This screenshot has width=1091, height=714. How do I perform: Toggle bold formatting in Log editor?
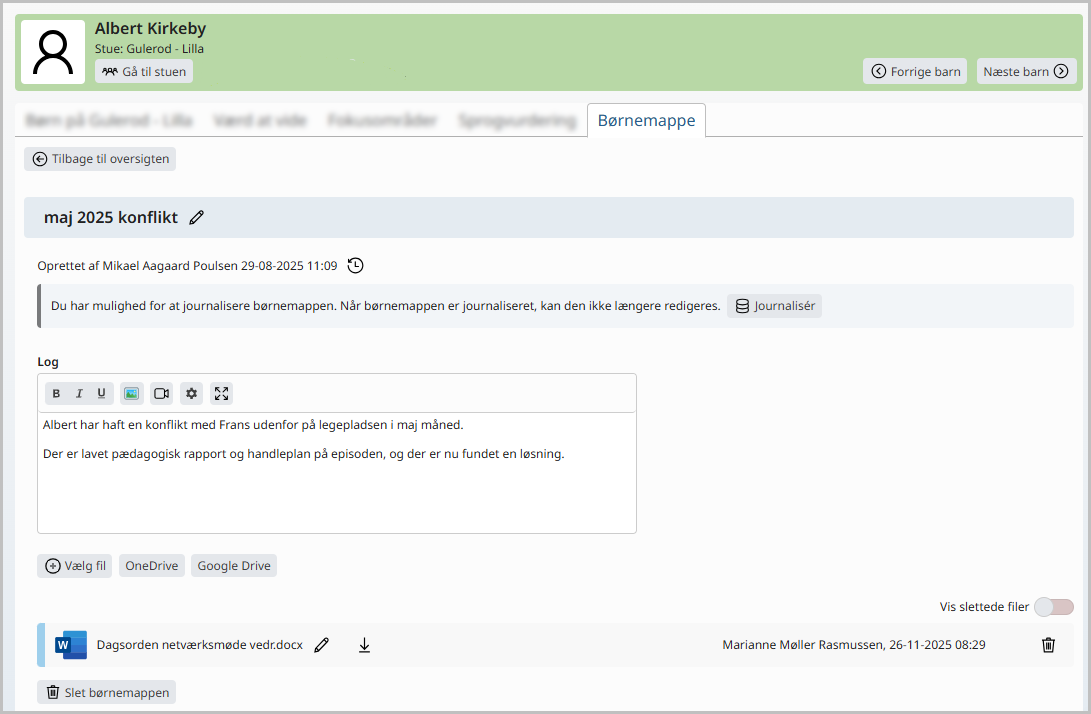click(56, 393)
